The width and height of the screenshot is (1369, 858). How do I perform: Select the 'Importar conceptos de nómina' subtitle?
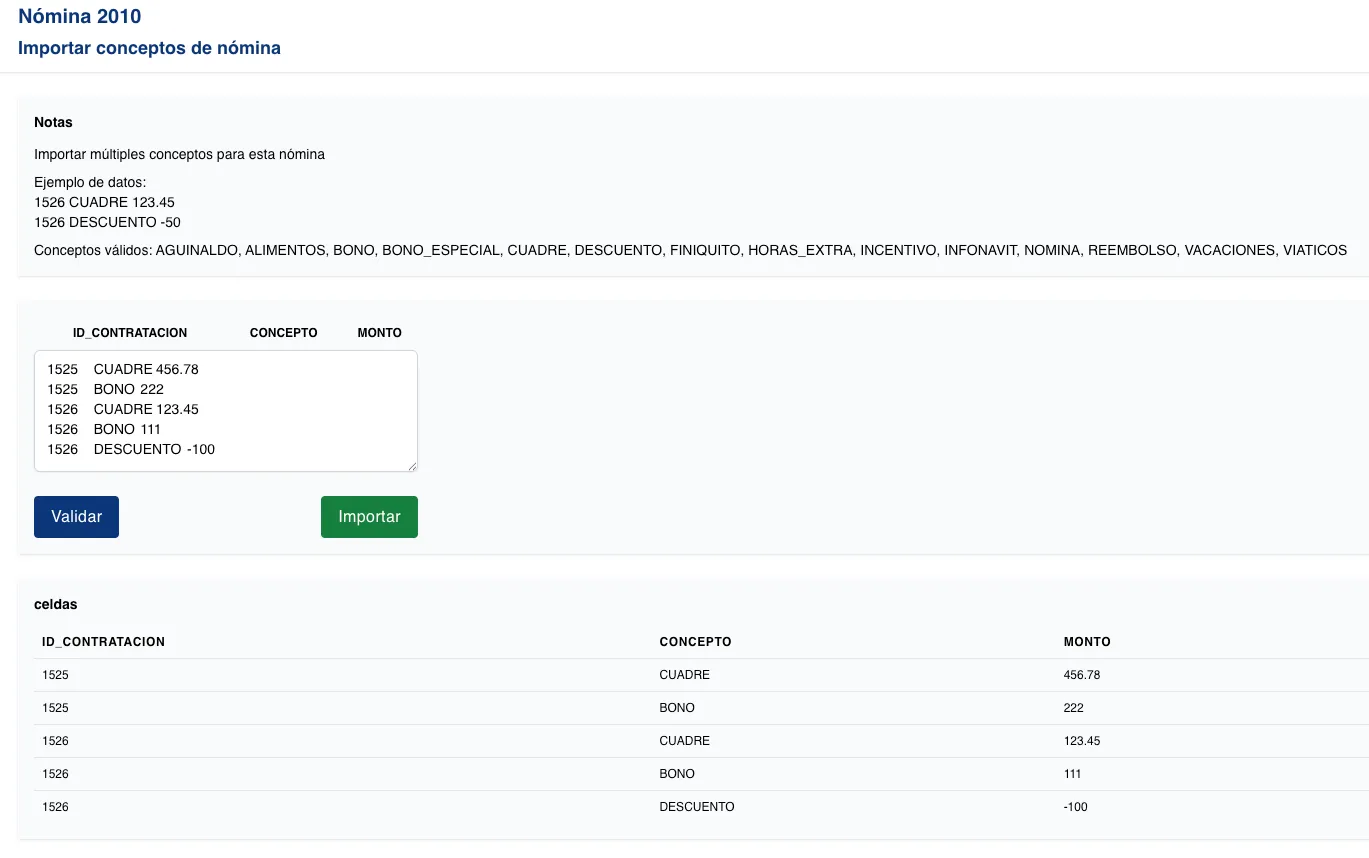point(149,48)
